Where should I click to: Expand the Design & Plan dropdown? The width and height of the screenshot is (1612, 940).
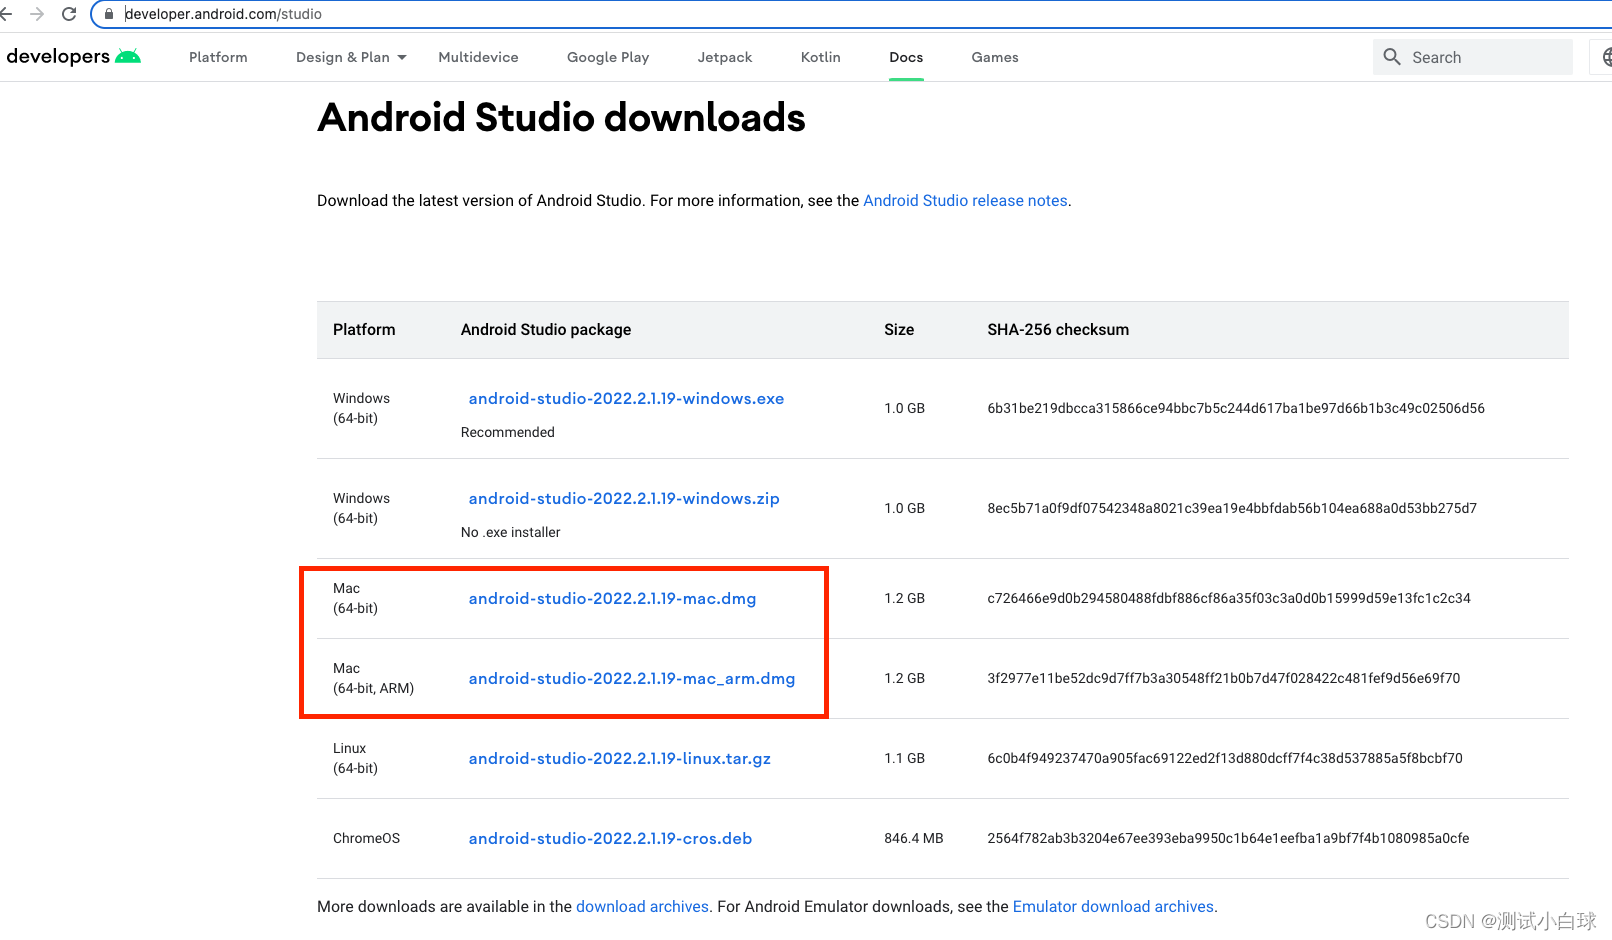click(351, 57)
